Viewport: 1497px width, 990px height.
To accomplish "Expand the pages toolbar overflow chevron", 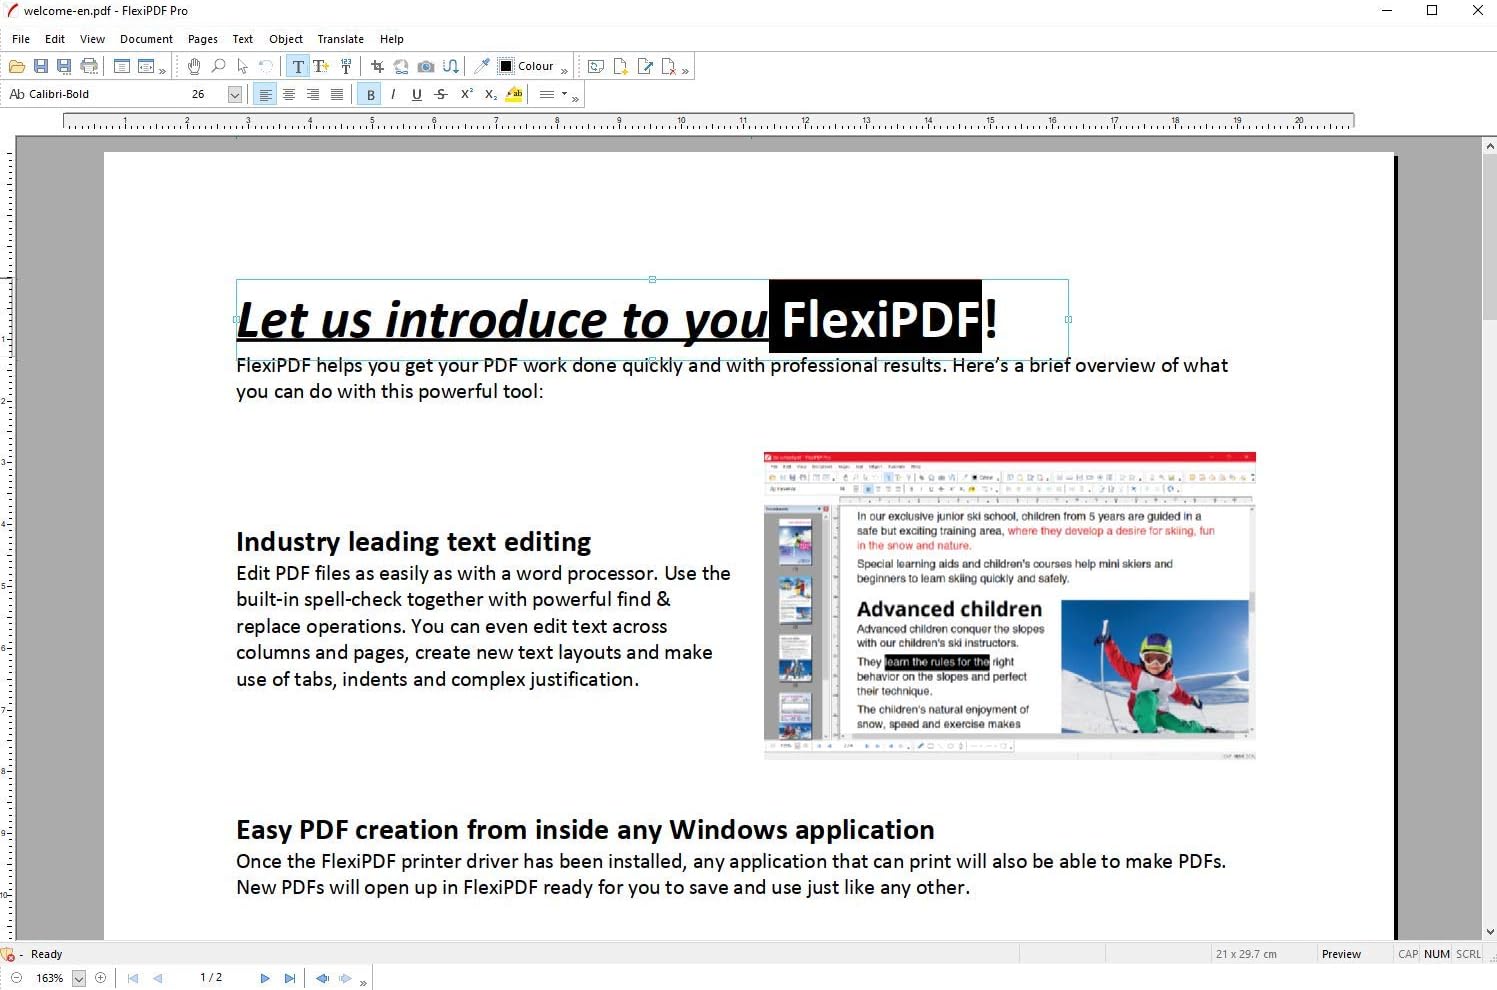I will click(685, 70).
